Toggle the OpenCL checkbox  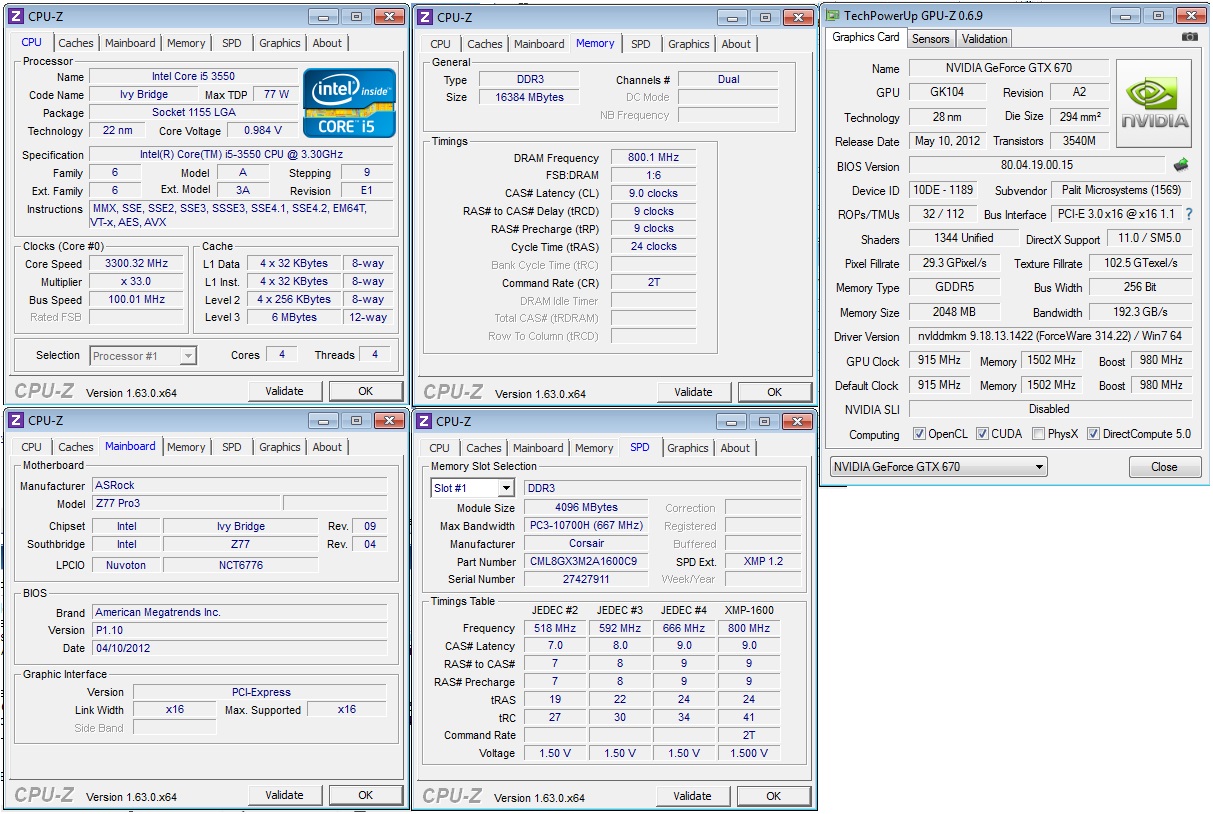pyautogui.click(x=919, y=434)
